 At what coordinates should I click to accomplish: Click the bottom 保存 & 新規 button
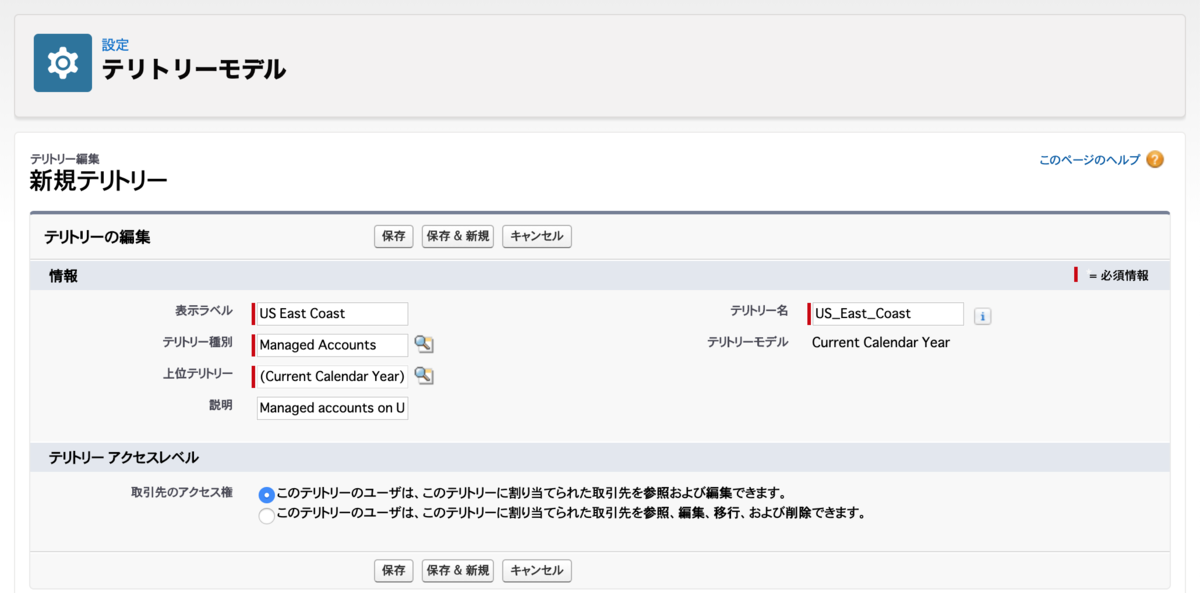pyautogui.click(x=457, y=570)
